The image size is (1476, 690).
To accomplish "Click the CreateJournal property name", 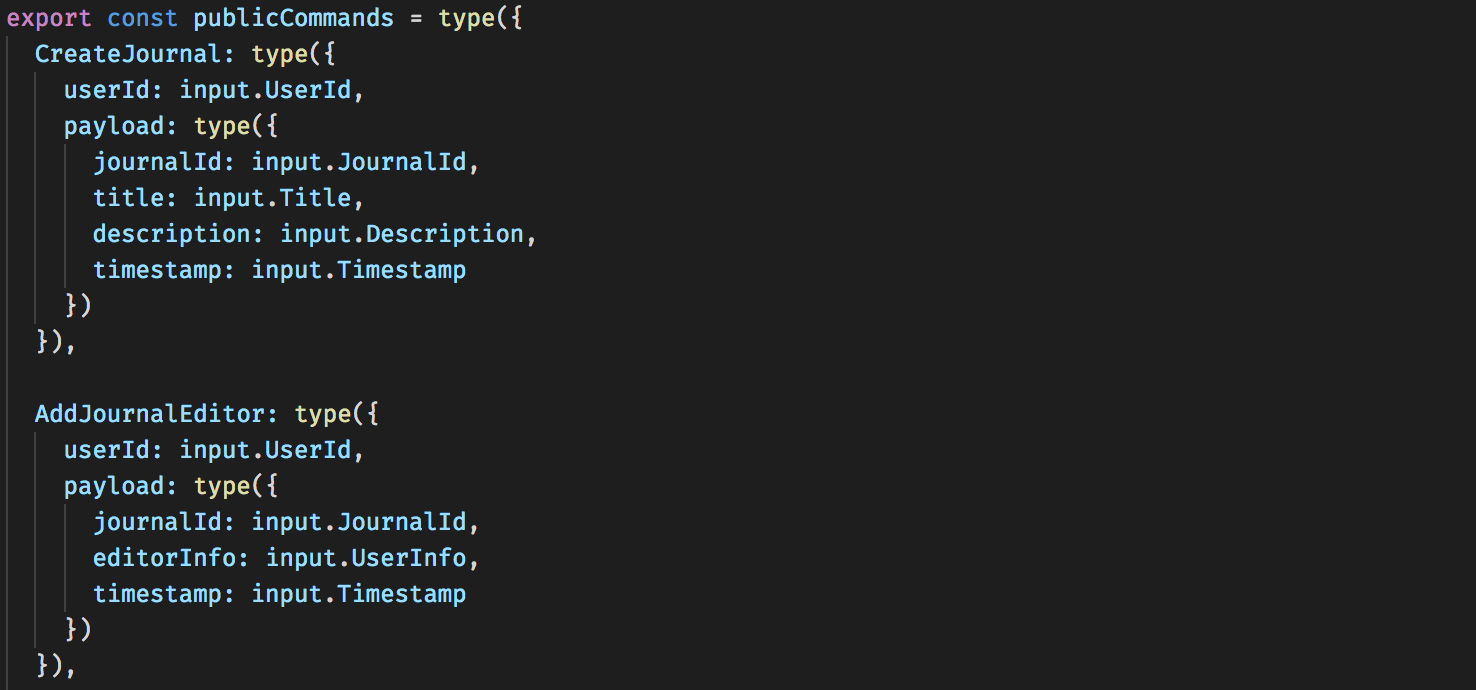I will pos(128,54).
